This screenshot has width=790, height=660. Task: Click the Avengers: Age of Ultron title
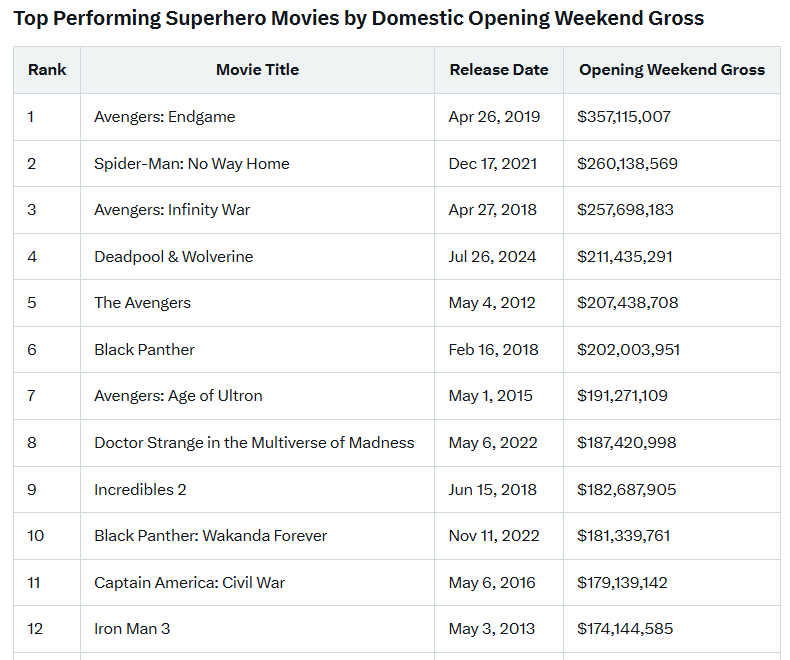tap(178, 396)
